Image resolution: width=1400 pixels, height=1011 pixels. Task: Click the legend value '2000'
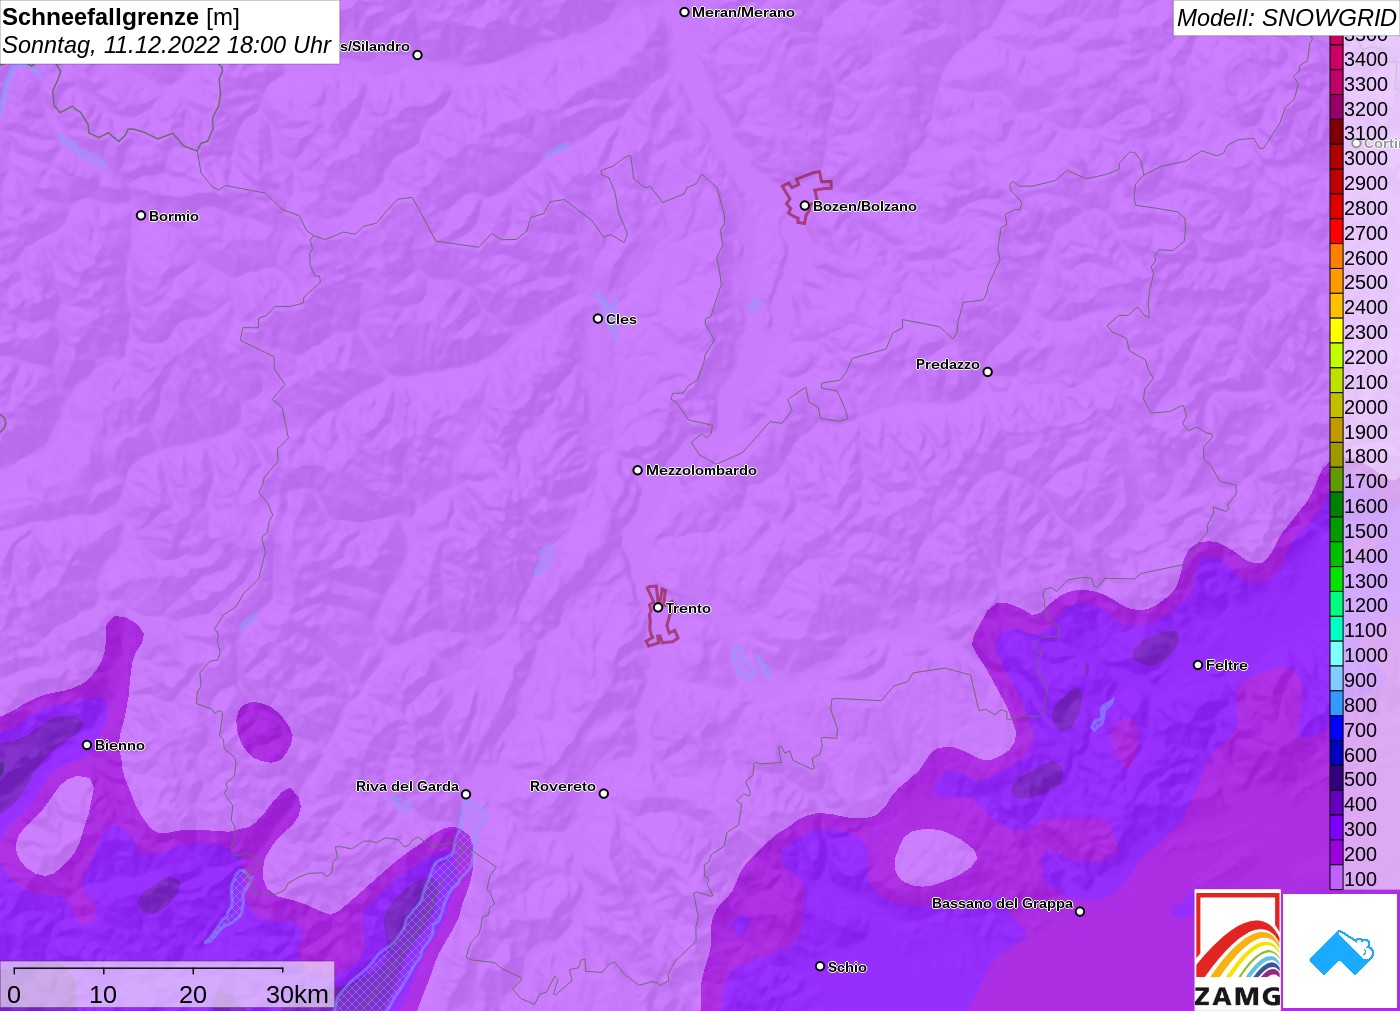[1366, 407]
